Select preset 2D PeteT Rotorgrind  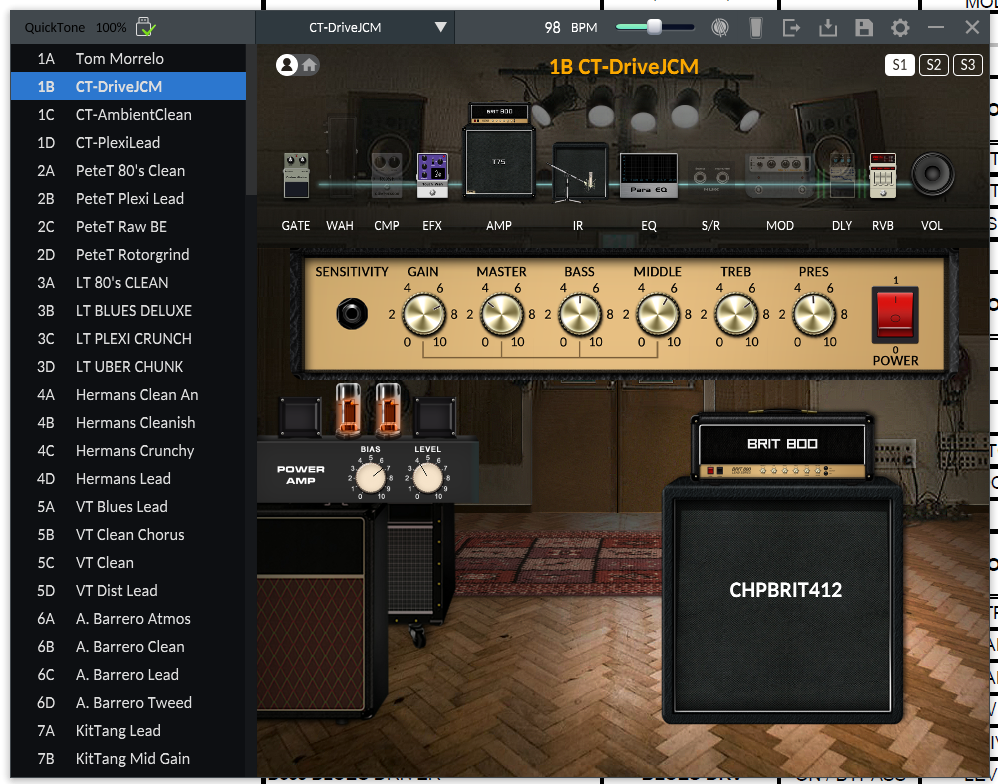click(128, 255)
